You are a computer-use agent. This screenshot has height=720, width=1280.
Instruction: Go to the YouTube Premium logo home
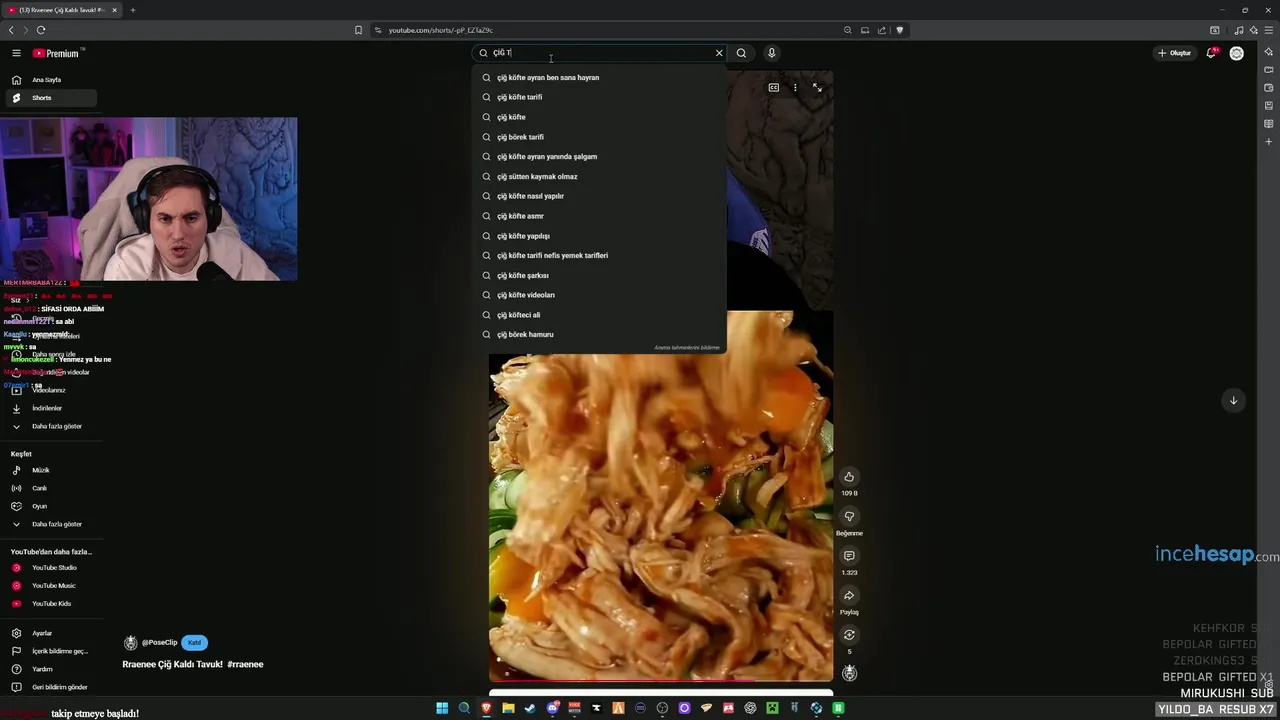pyautogui.click(x=56, y=53)
